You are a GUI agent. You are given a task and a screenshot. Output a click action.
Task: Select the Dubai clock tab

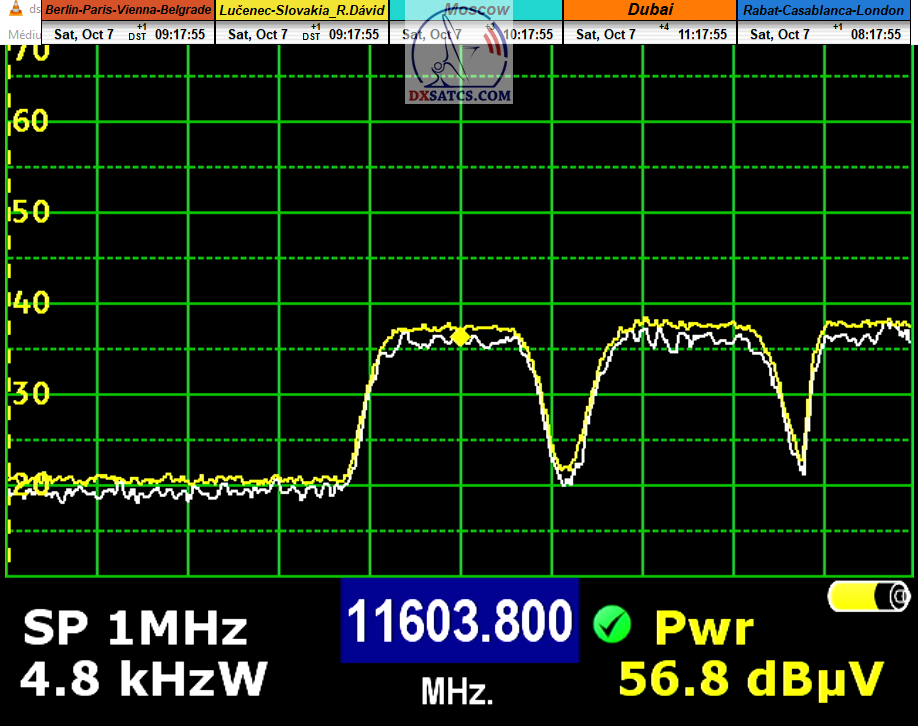650,10
